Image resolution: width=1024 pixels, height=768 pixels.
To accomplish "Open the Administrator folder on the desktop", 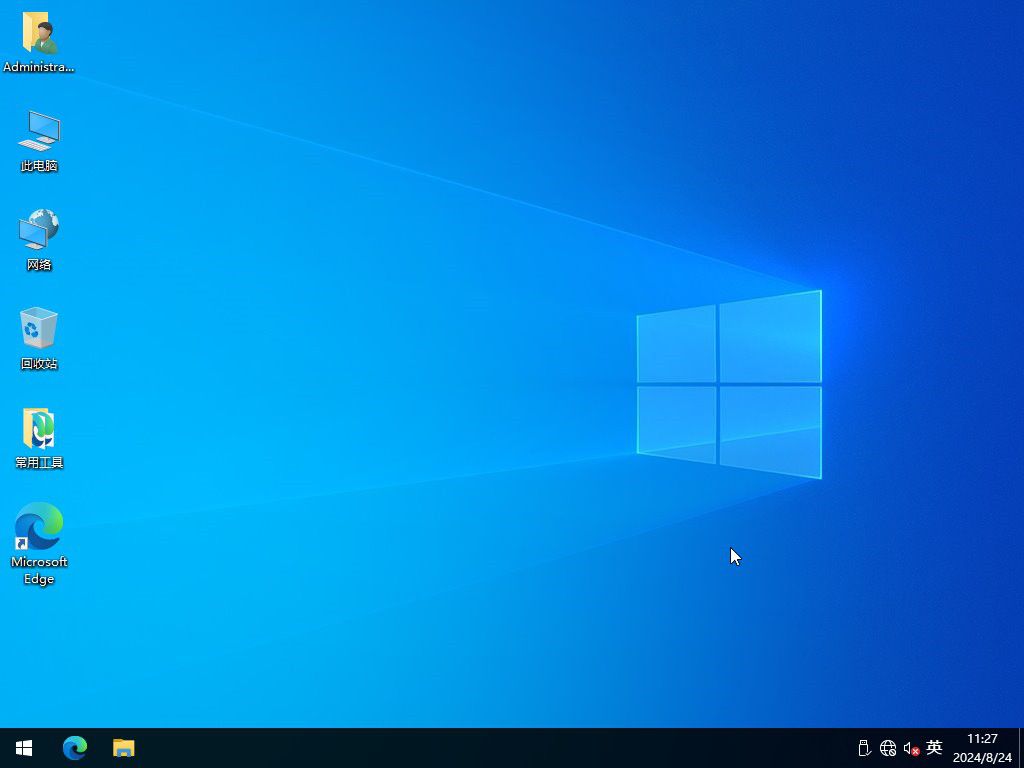I will point(38,40).
